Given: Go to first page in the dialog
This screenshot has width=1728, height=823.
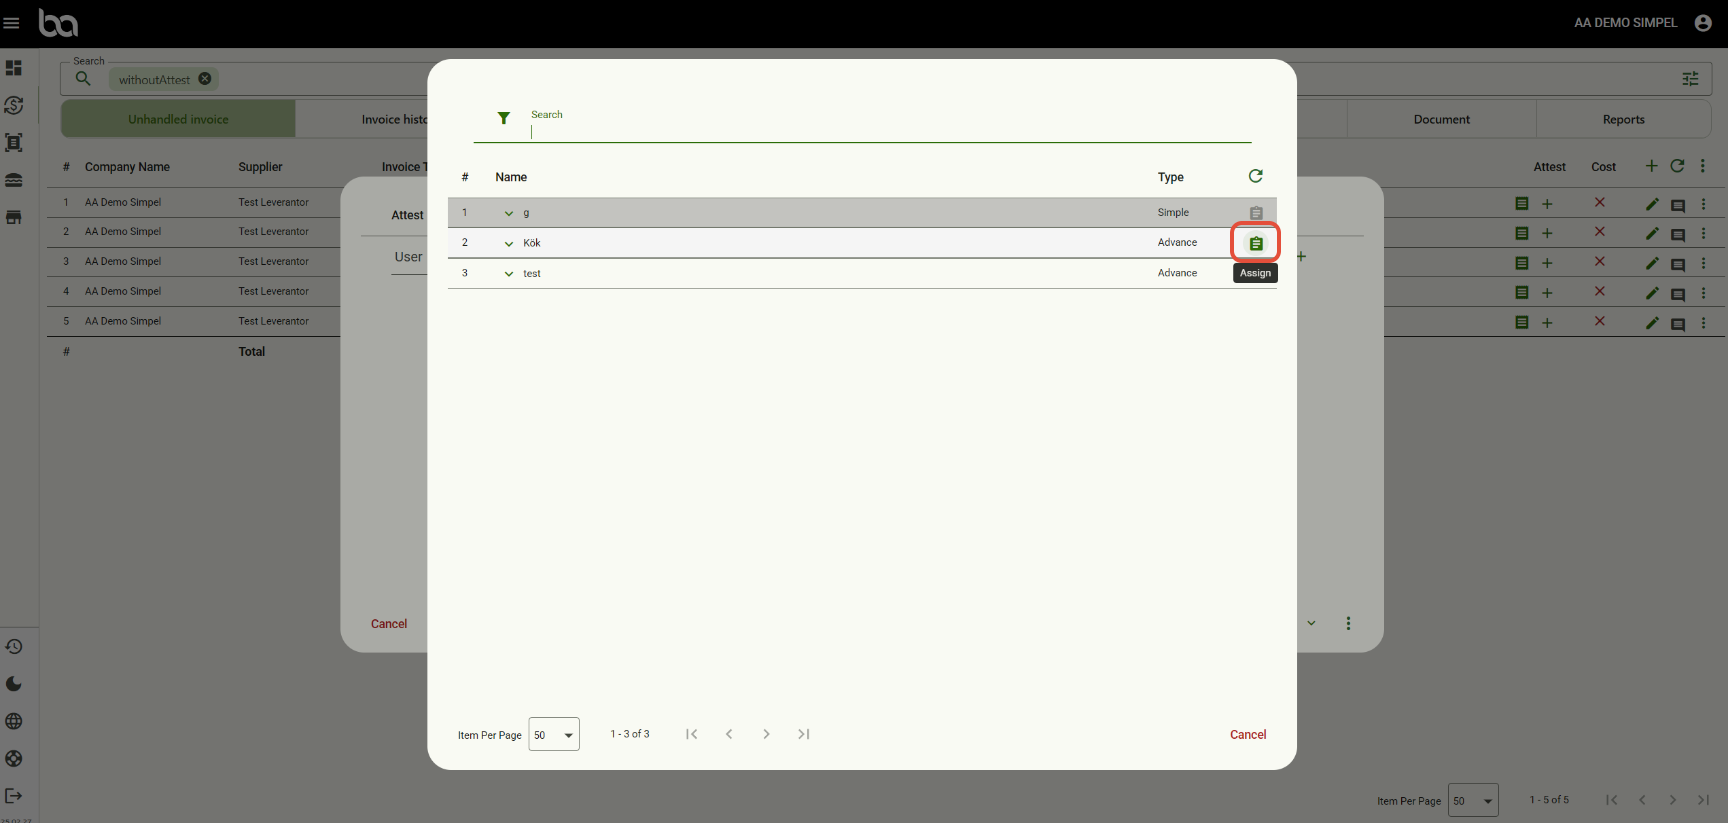Looking at the screenshot, I should coord(691,734).
